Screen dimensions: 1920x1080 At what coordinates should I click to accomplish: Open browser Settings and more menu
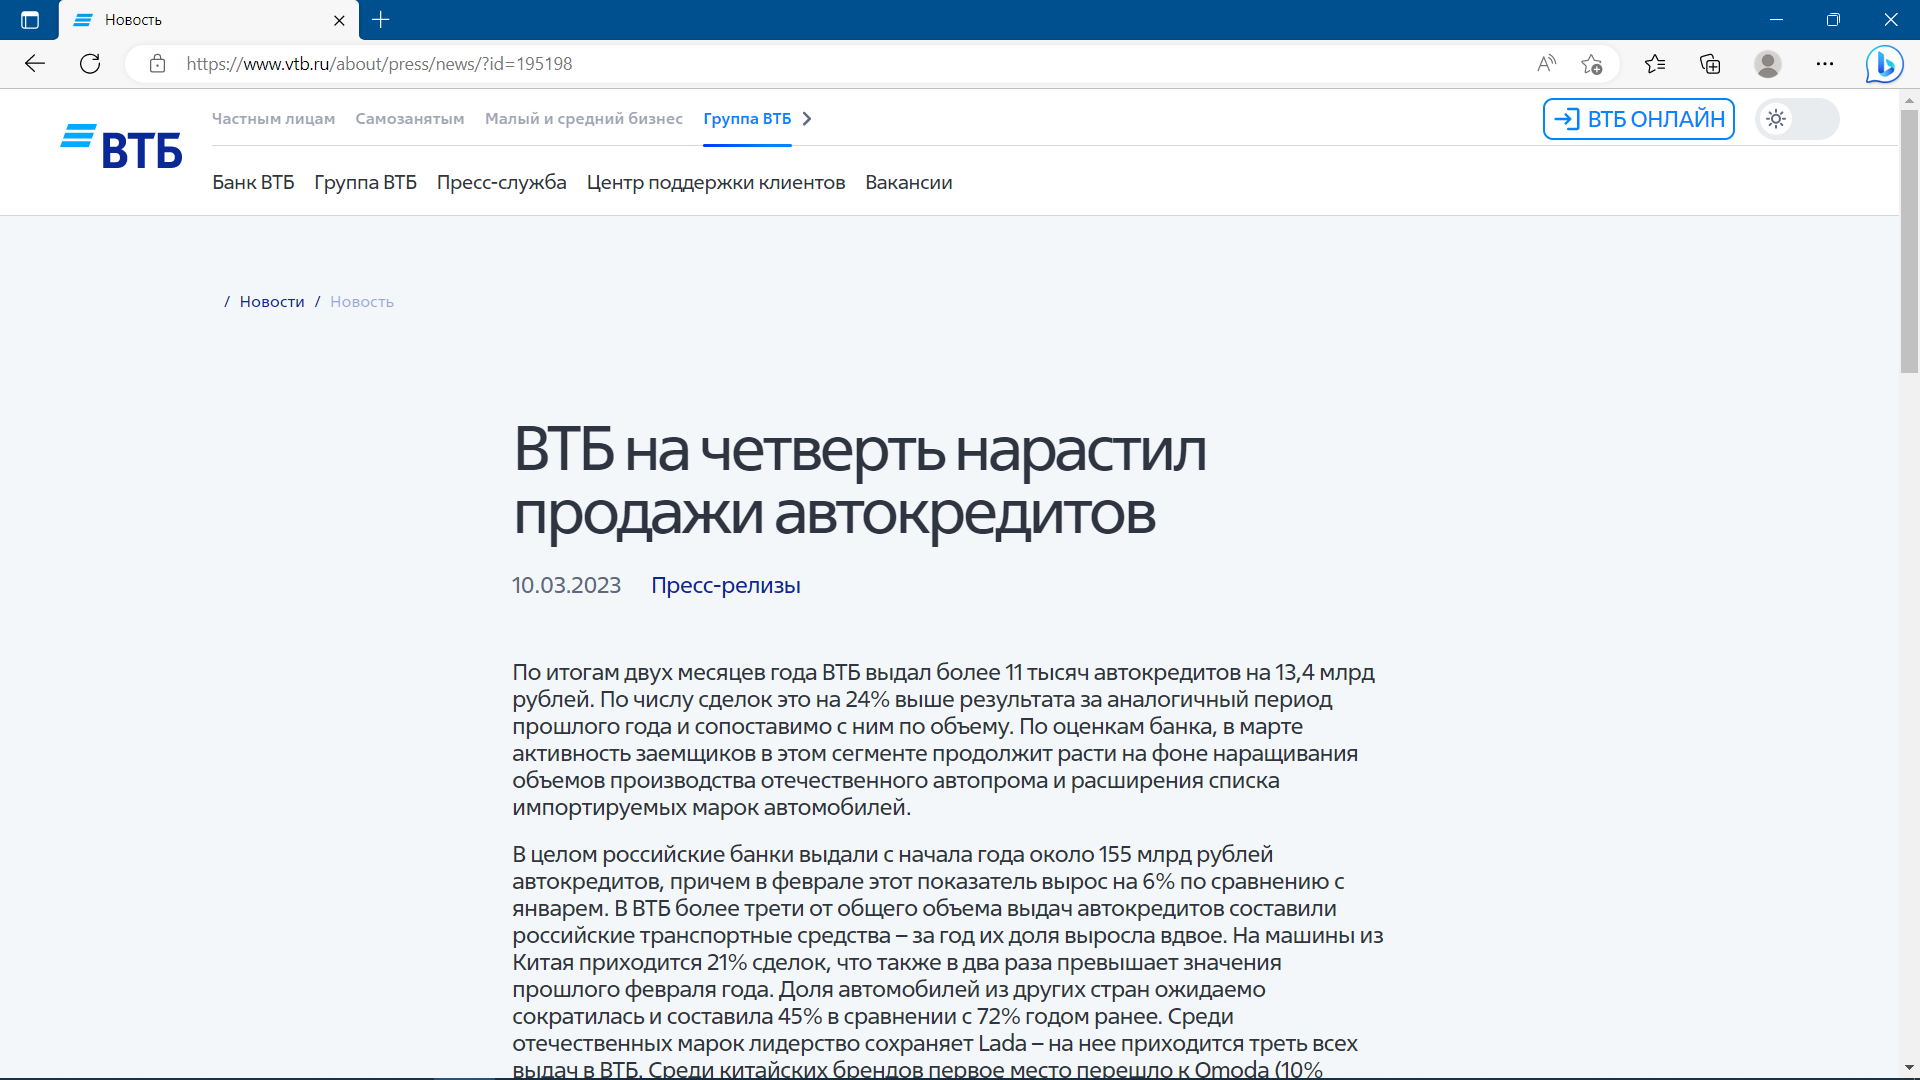tap(1825, 64)
